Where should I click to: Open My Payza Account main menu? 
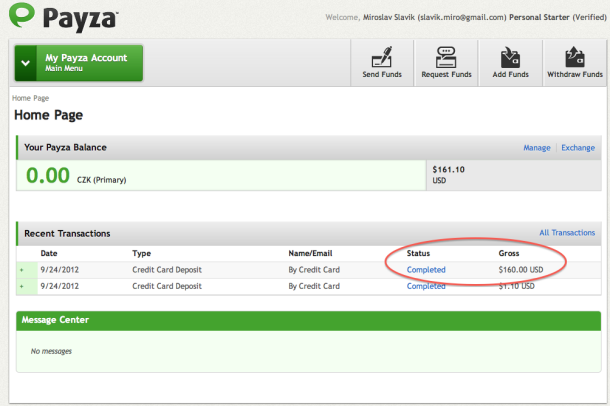(79, 63)
